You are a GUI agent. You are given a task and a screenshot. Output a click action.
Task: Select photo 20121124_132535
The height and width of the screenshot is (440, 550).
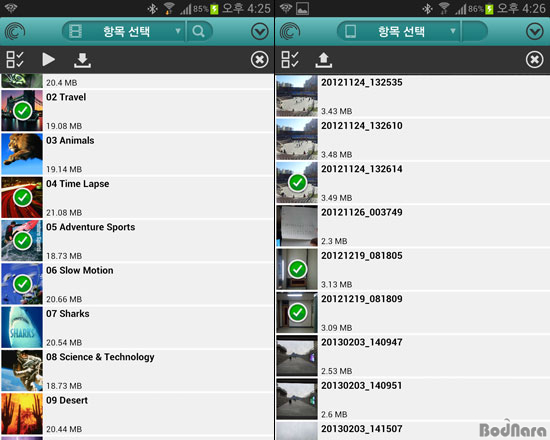pos(413,96)
